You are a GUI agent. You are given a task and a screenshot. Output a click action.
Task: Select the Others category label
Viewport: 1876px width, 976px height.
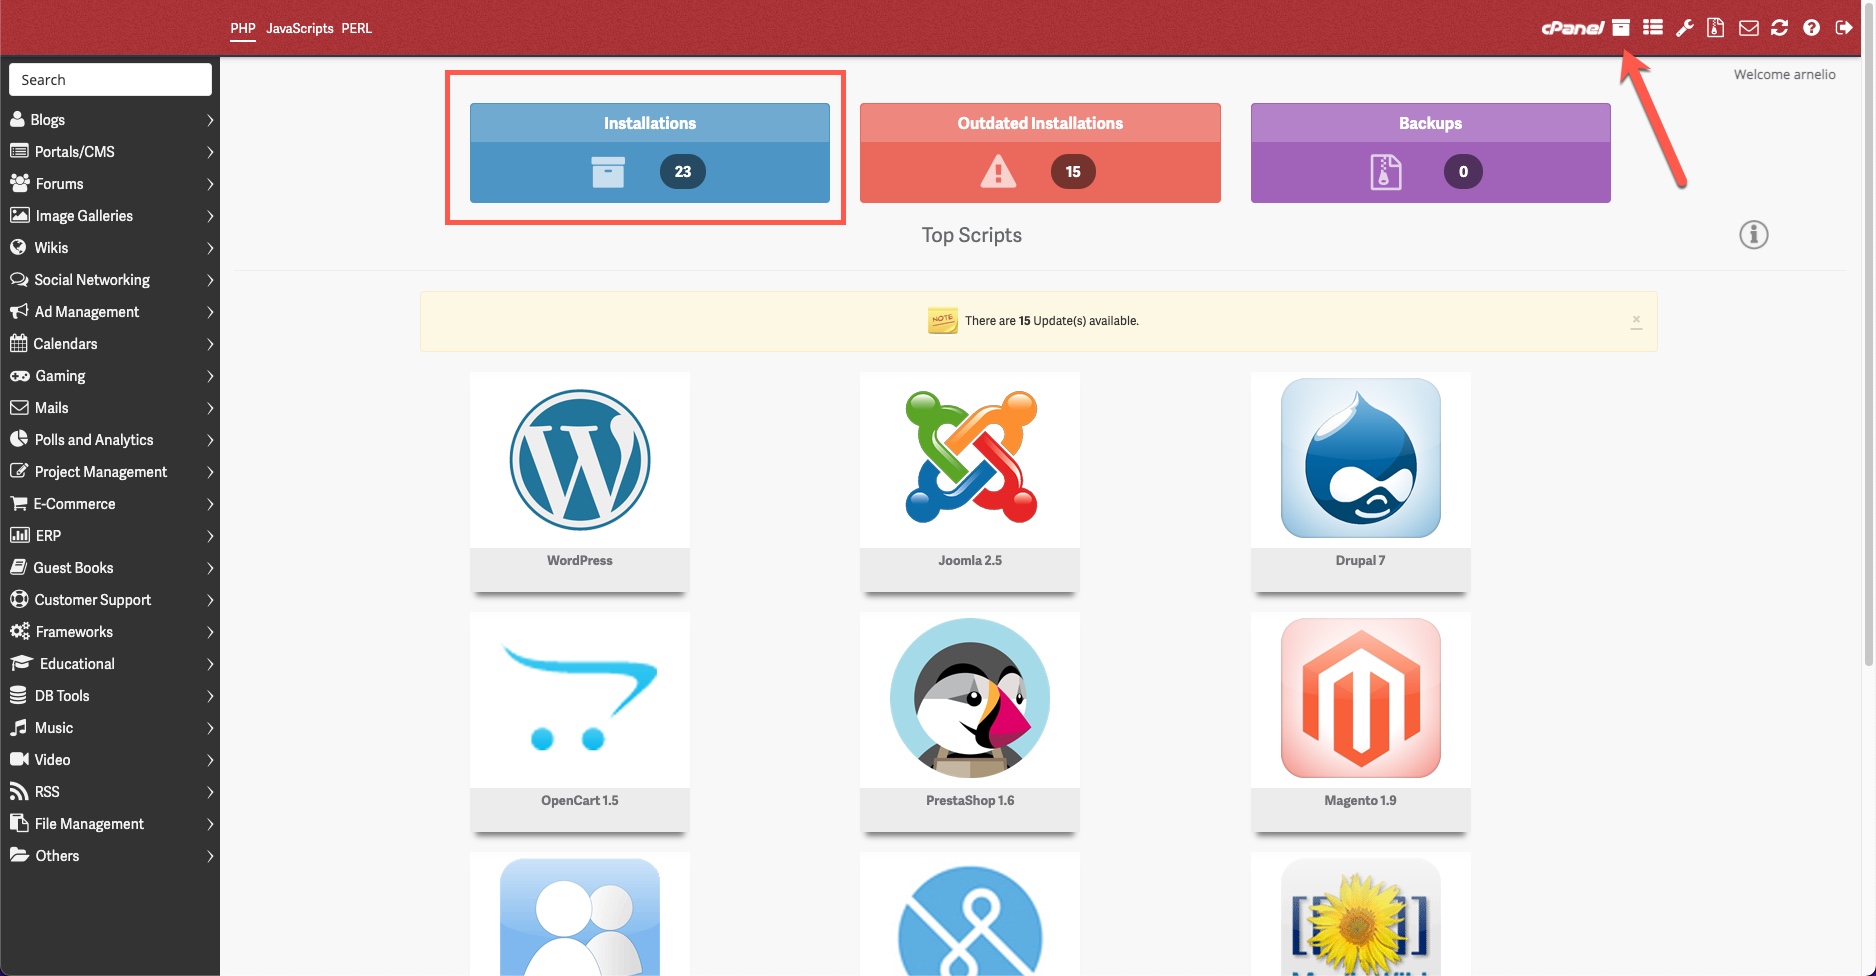pyautogui.click(x=57, y=855)
